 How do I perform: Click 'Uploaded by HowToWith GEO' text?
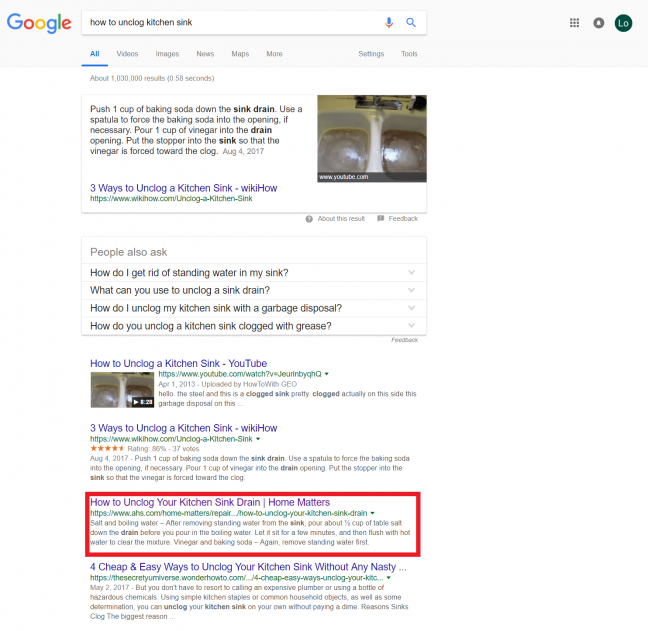249,384
